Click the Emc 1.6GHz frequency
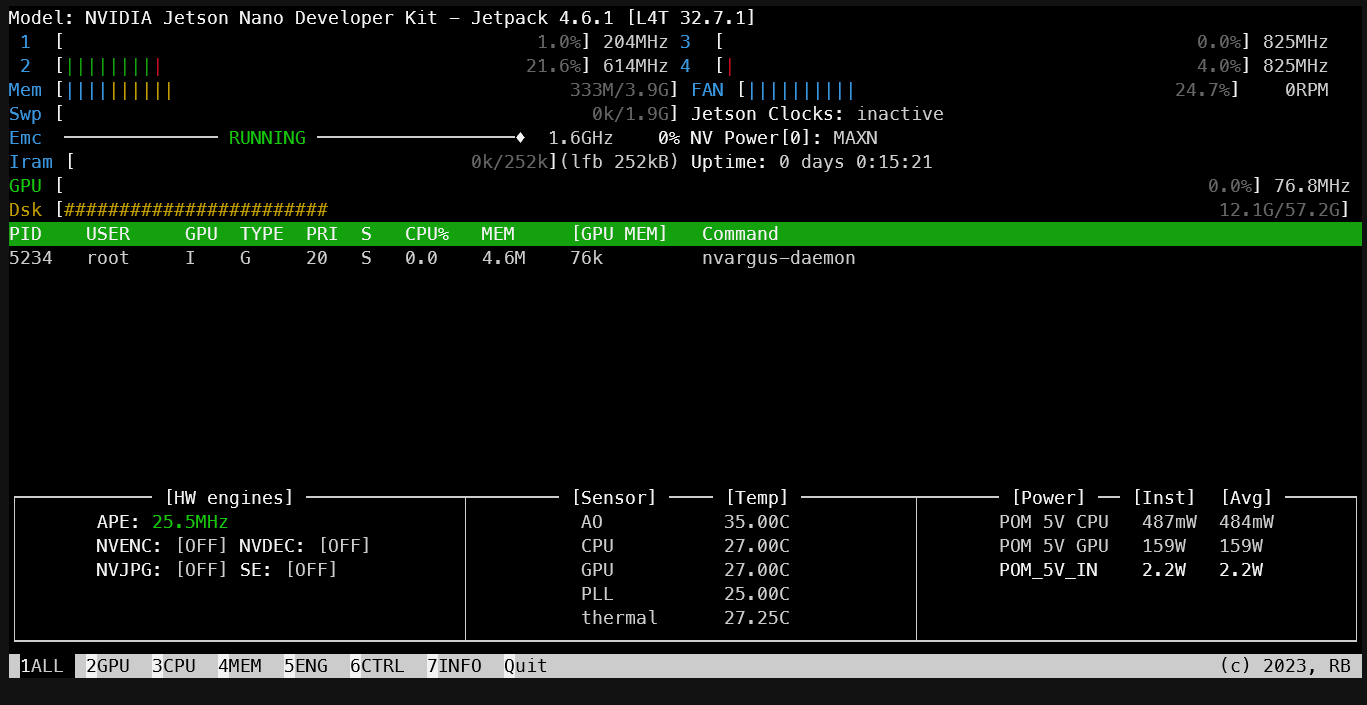This screenshot has width=1367, height=705. 581,138
